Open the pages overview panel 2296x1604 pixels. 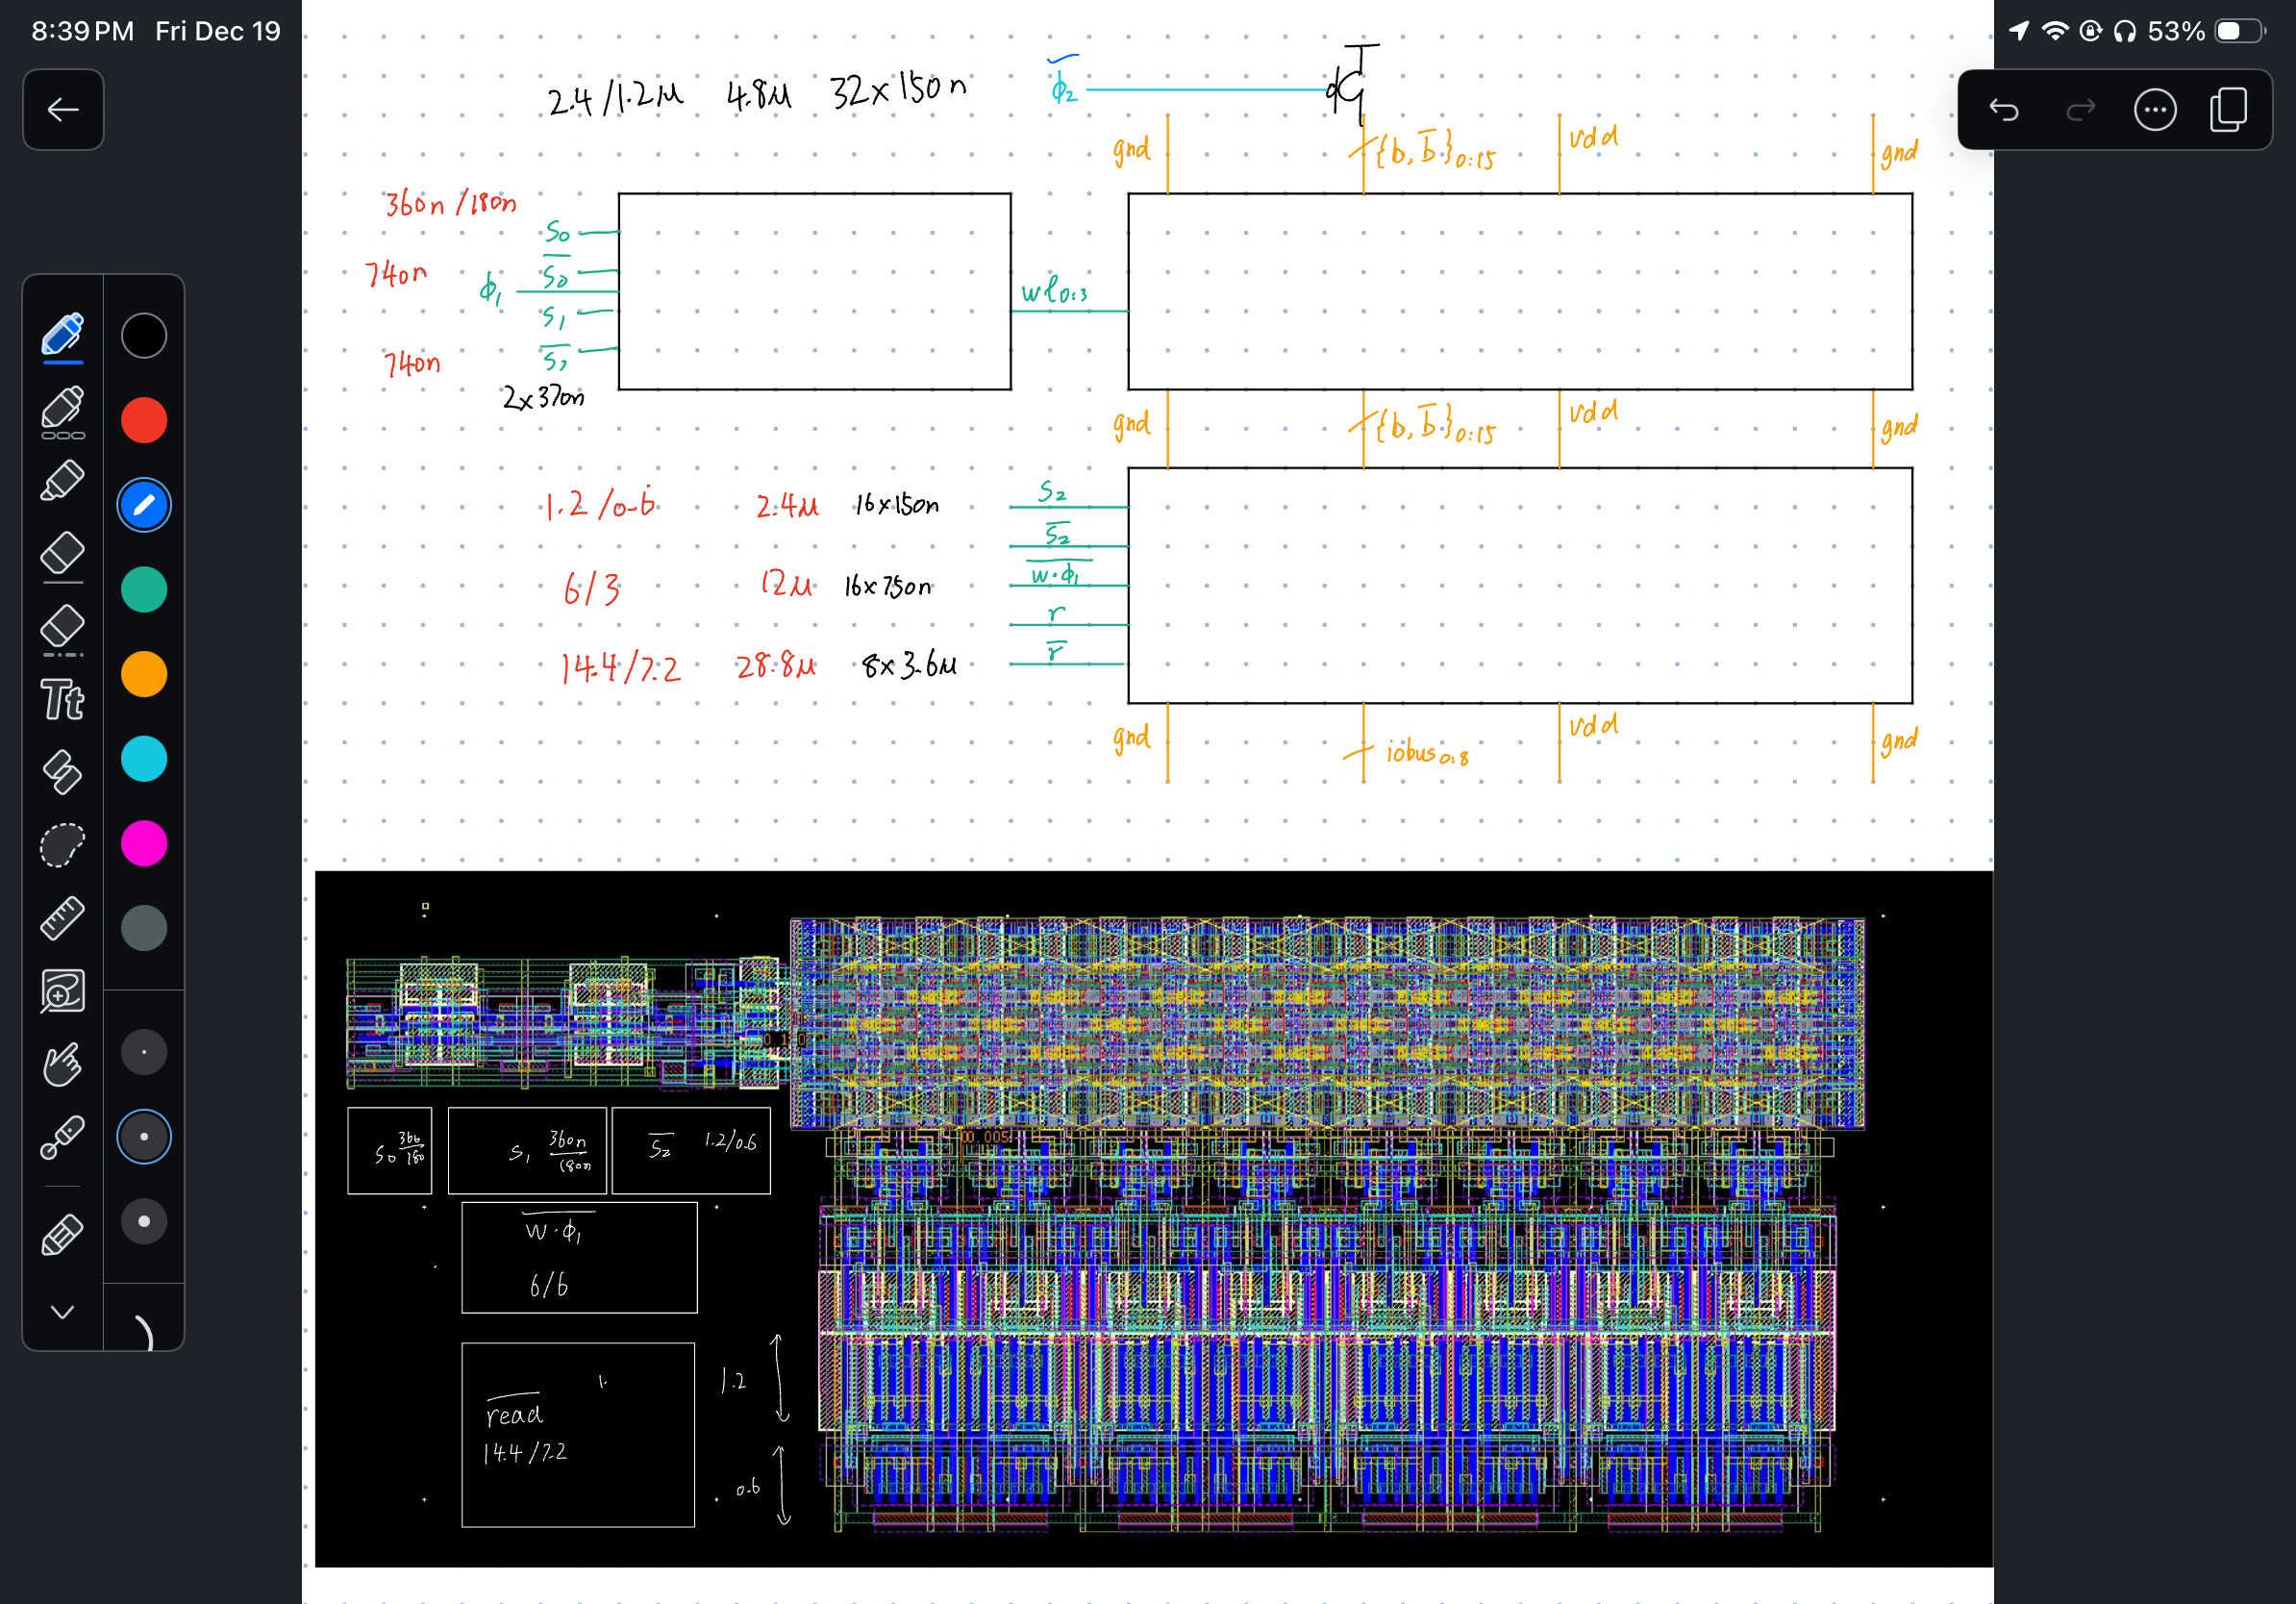(x=2228, y=110)
